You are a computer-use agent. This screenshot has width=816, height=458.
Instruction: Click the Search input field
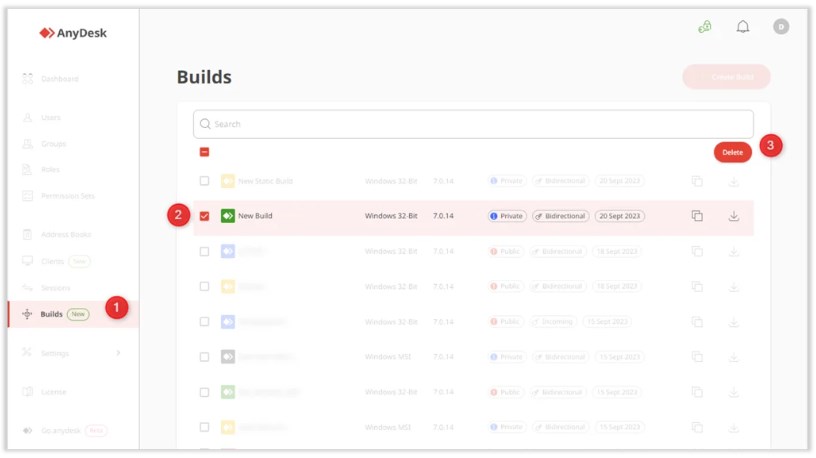(473, 124)
